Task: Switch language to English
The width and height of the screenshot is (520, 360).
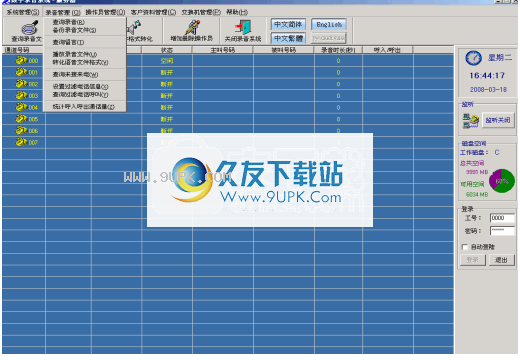Action: click(329, 24)
